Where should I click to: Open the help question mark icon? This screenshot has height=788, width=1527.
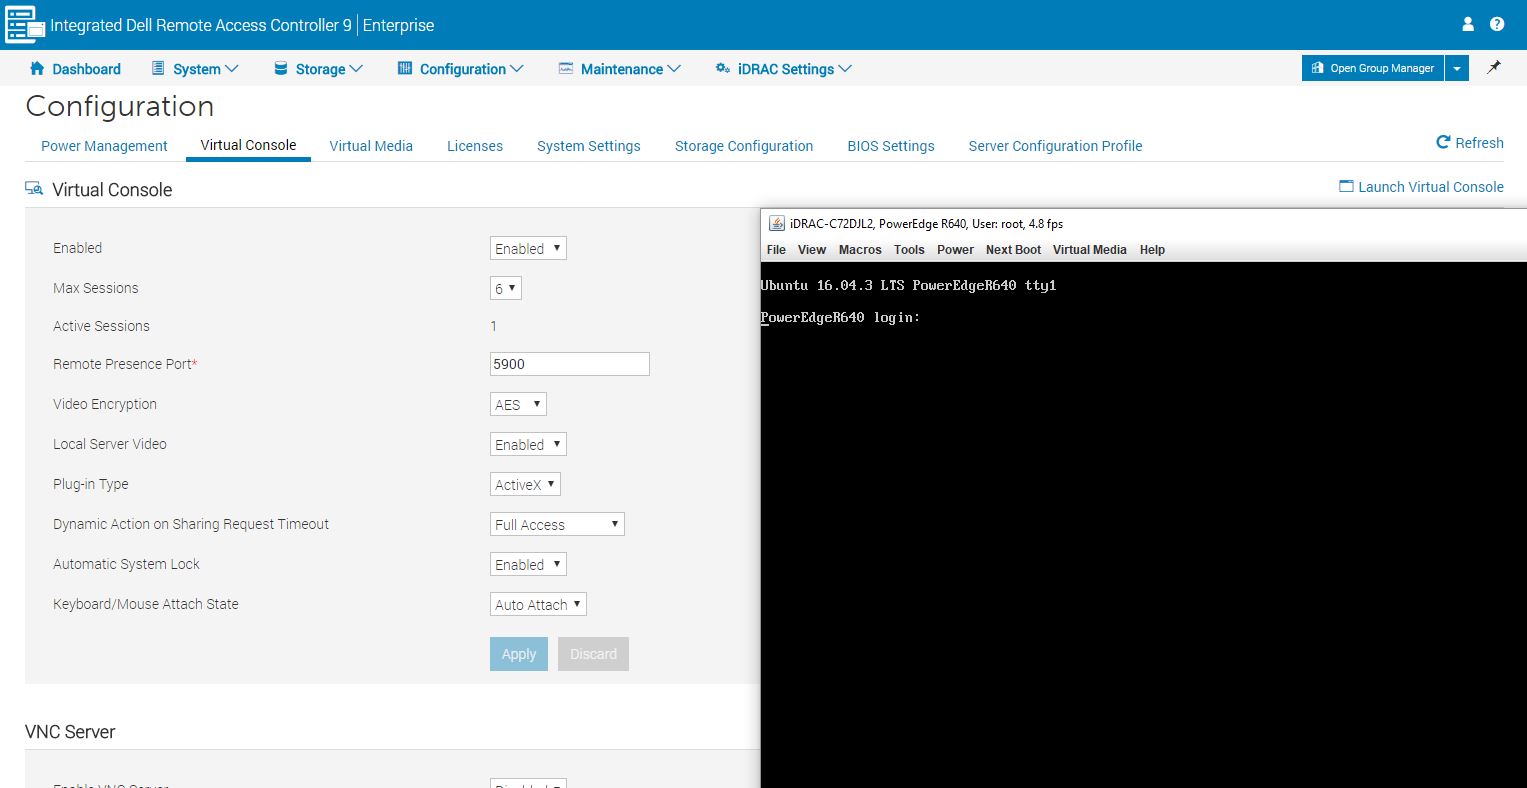click(x=1497, y=24)
